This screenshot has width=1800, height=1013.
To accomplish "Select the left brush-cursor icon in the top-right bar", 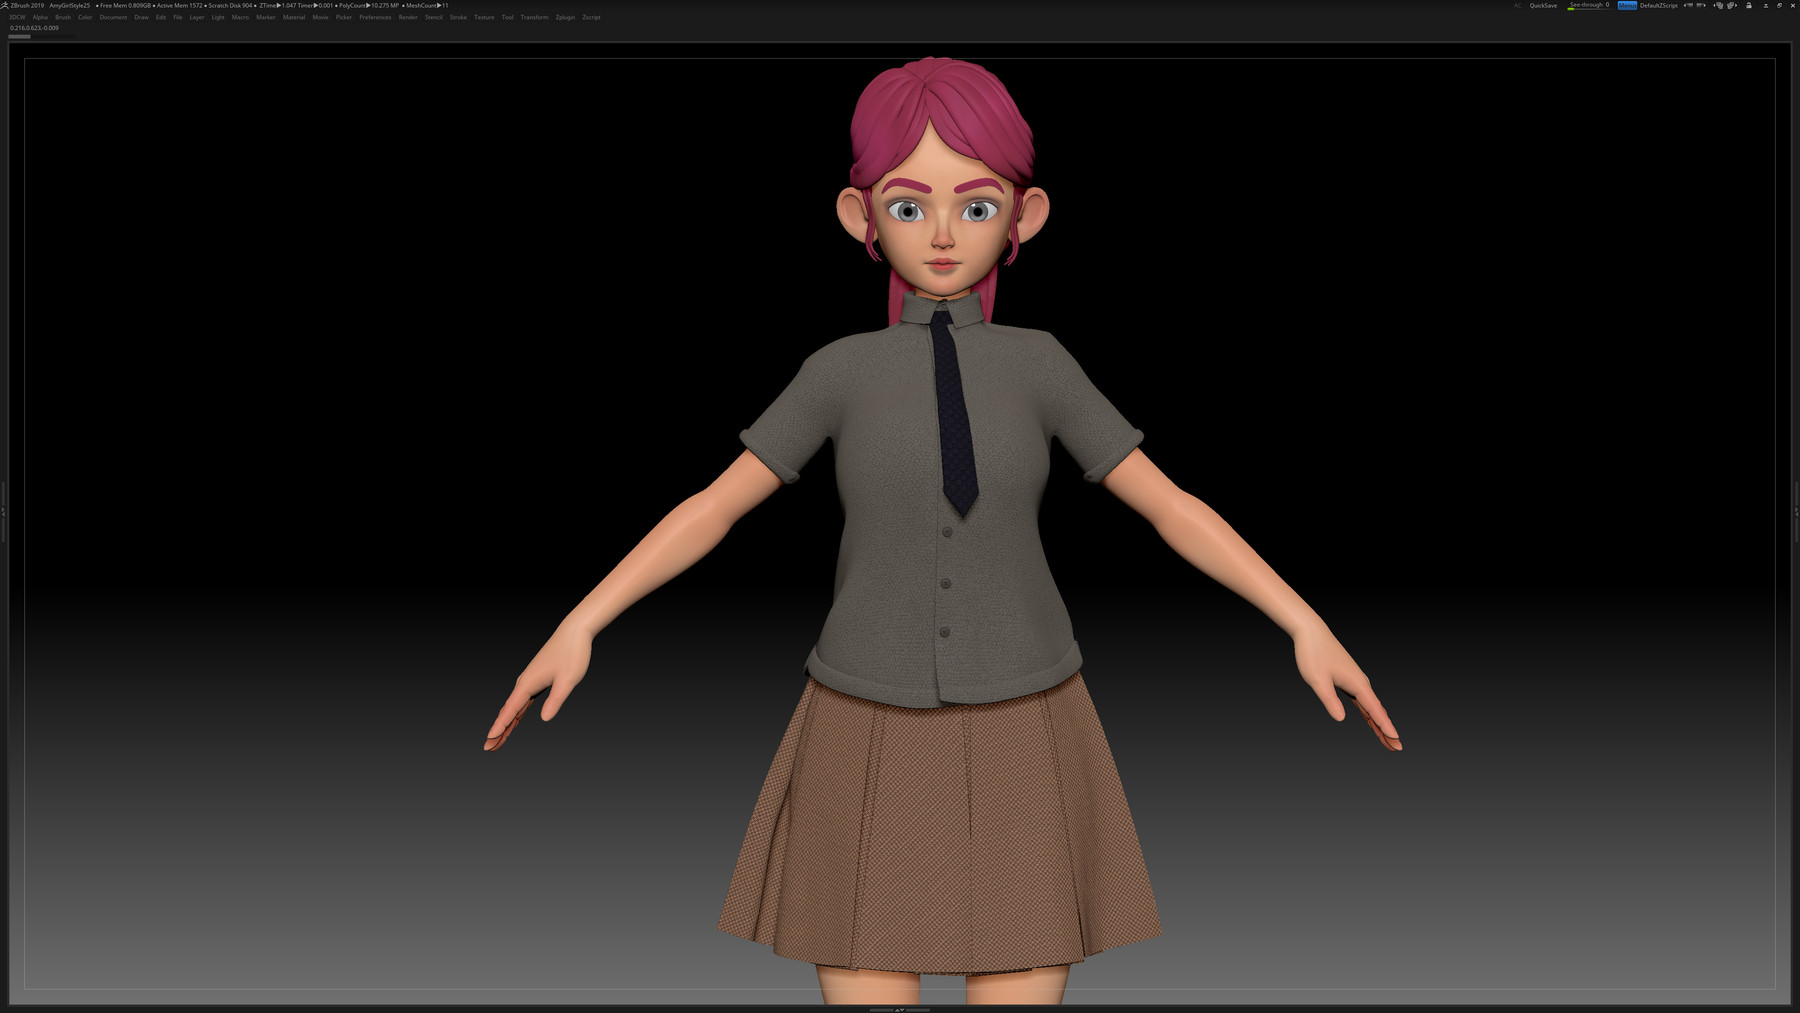I will pos(1720,6).
